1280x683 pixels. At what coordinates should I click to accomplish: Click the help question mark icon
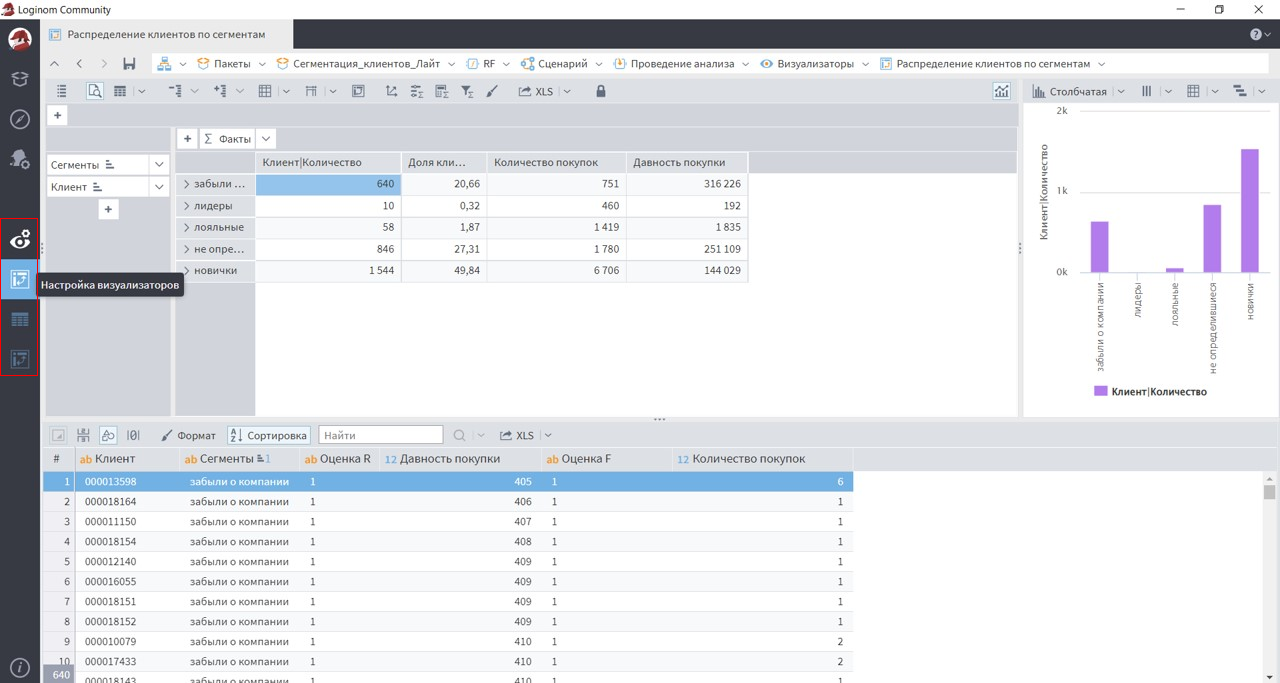[1257, 34]
